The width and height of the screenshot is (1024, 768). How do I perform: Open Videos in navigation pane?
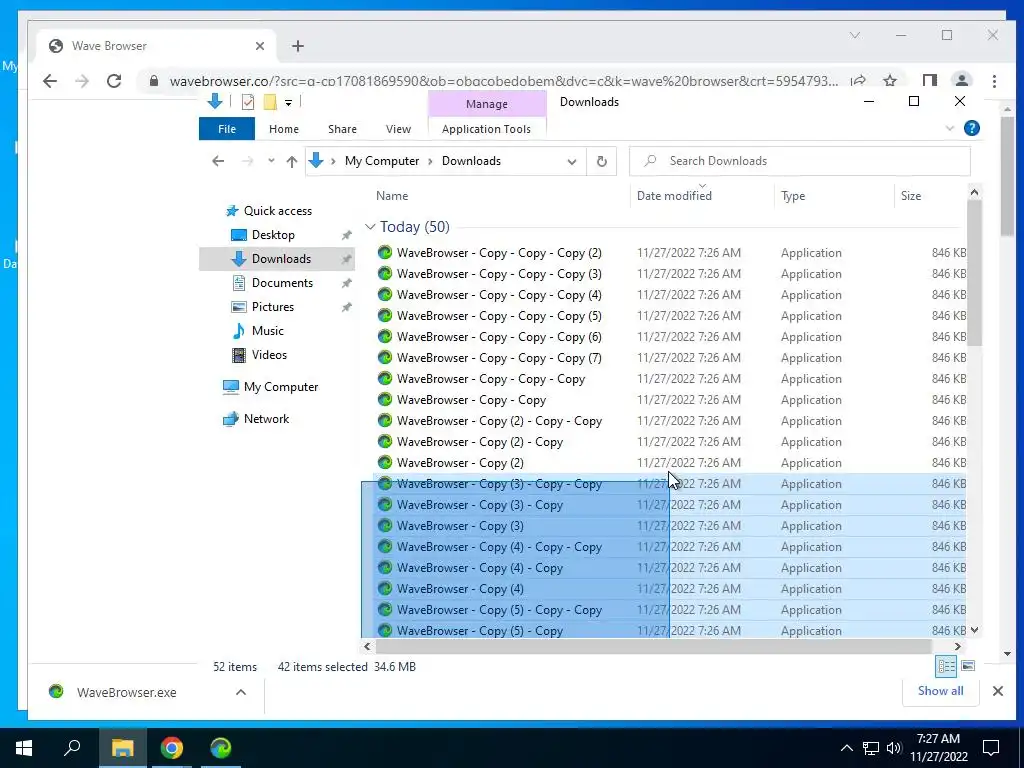(269, 355)
